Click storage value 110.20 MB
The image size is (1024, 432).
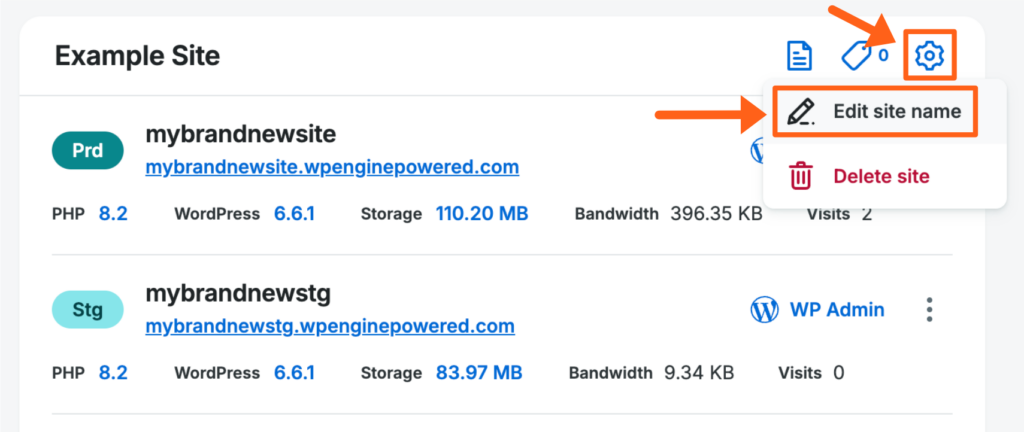pos(482,213)
